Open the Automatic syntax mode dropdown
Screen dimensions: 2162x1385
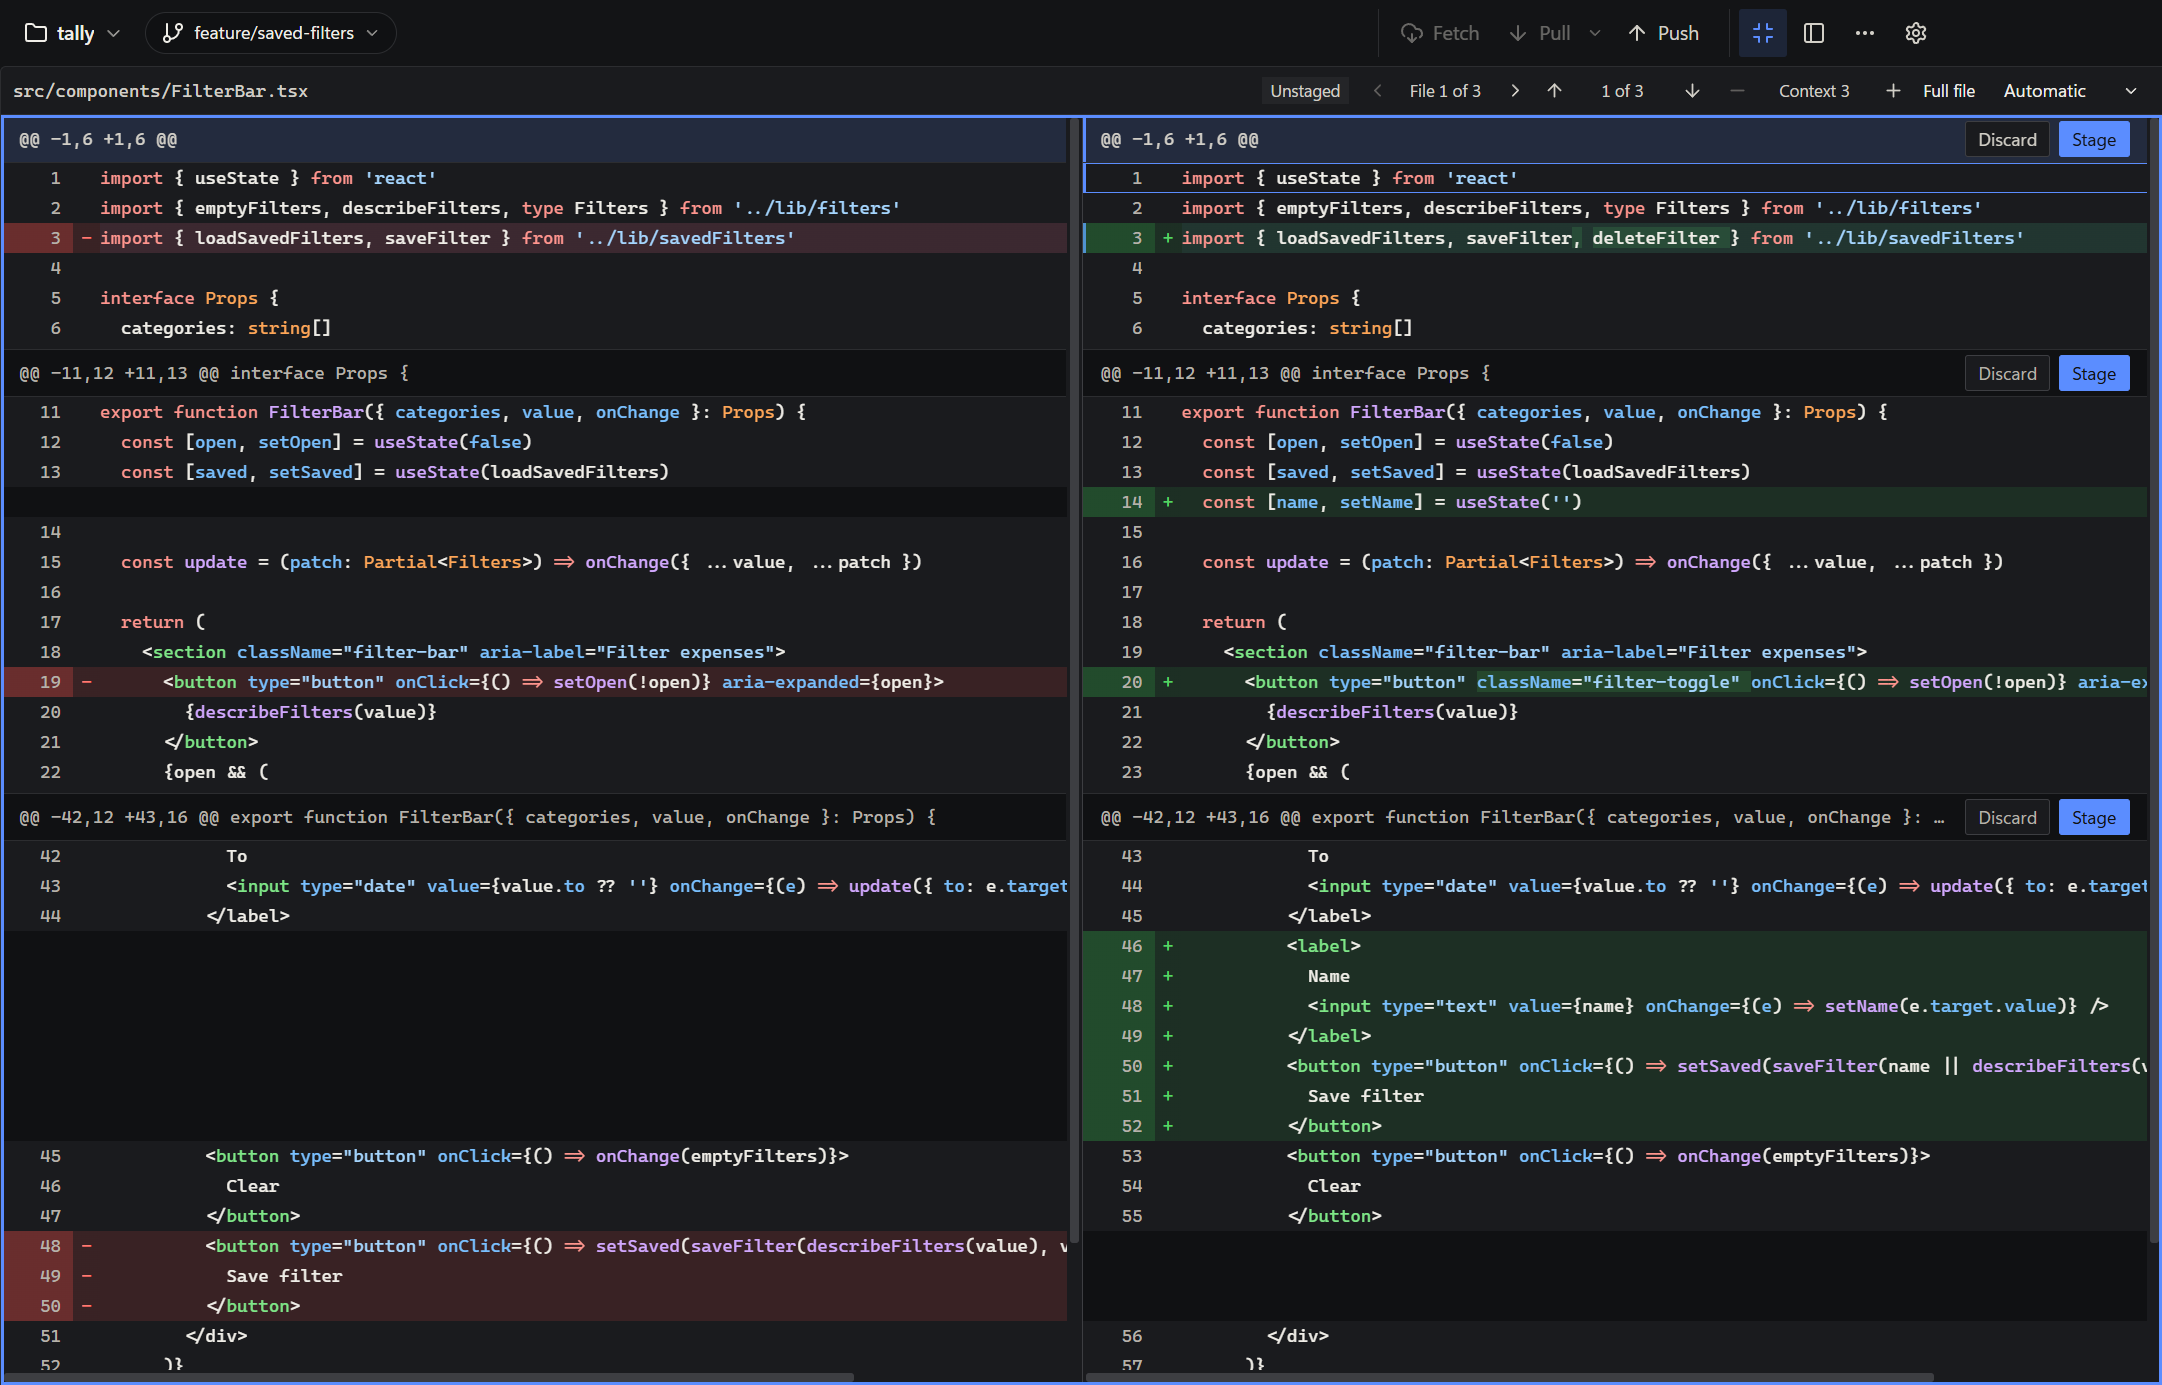[2070, 91]
